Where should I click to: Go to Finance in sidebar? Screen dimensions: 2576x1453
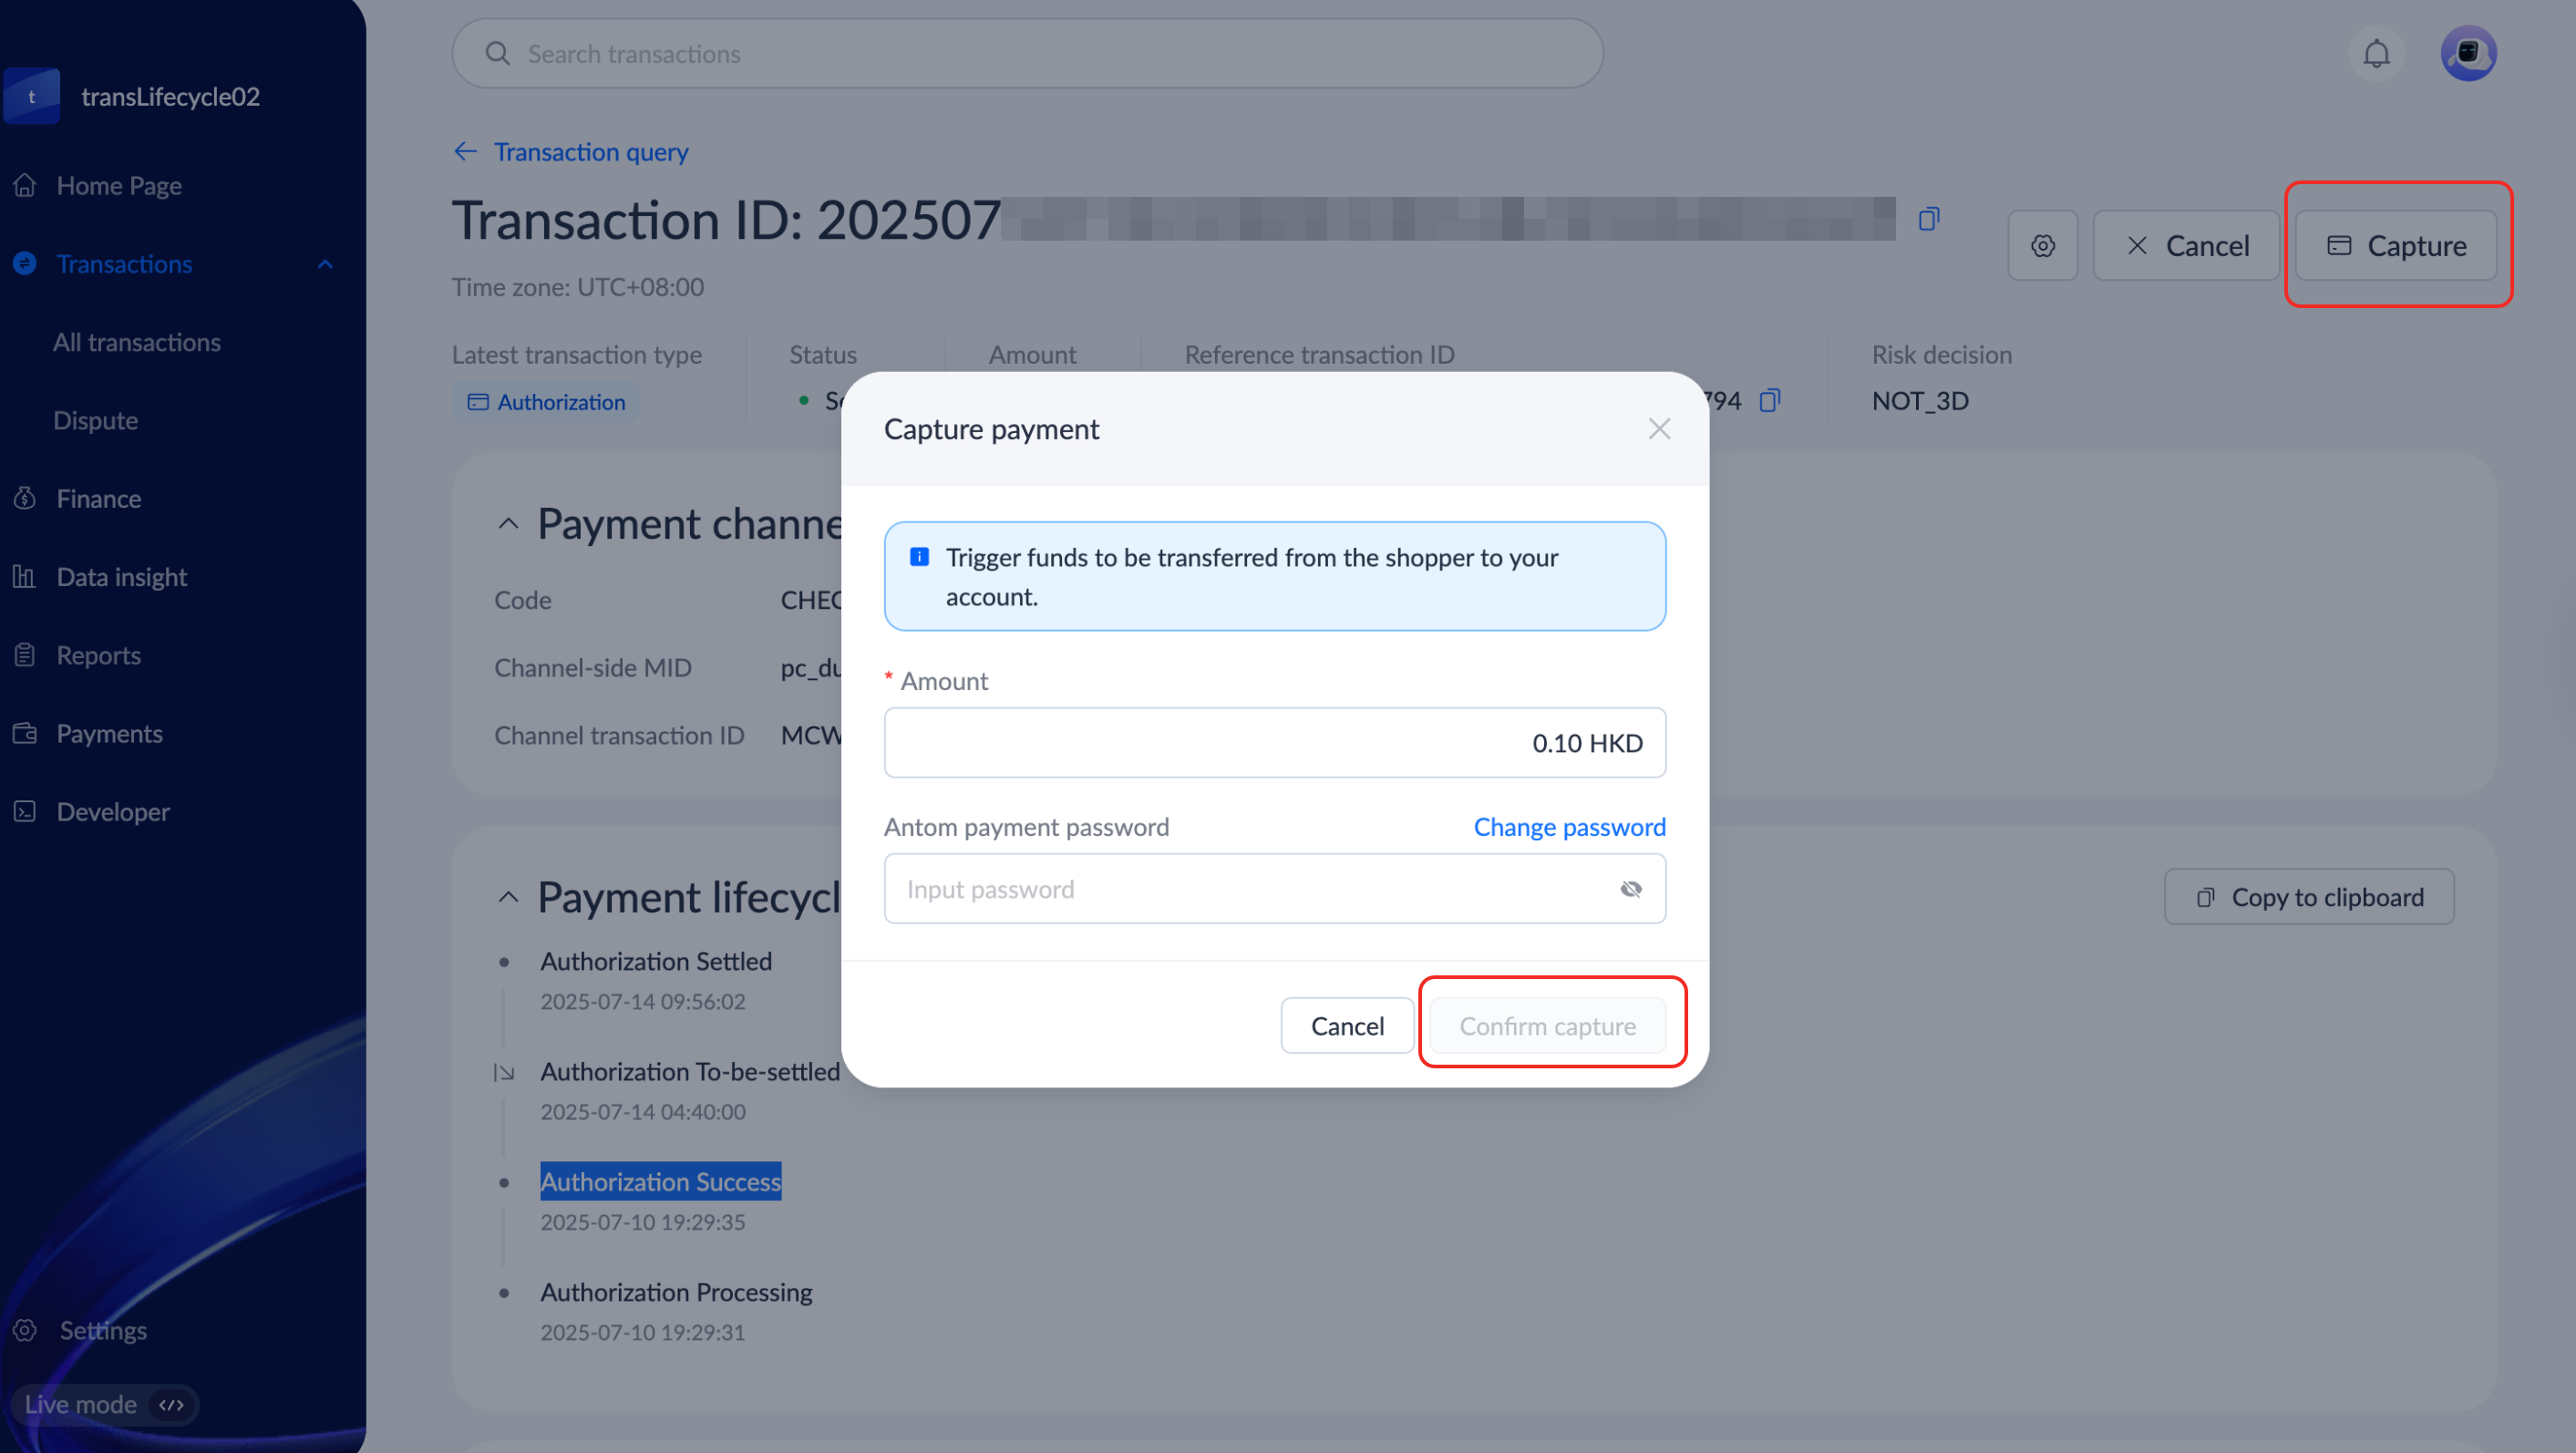pyautogui.click(x=98, y=498)
